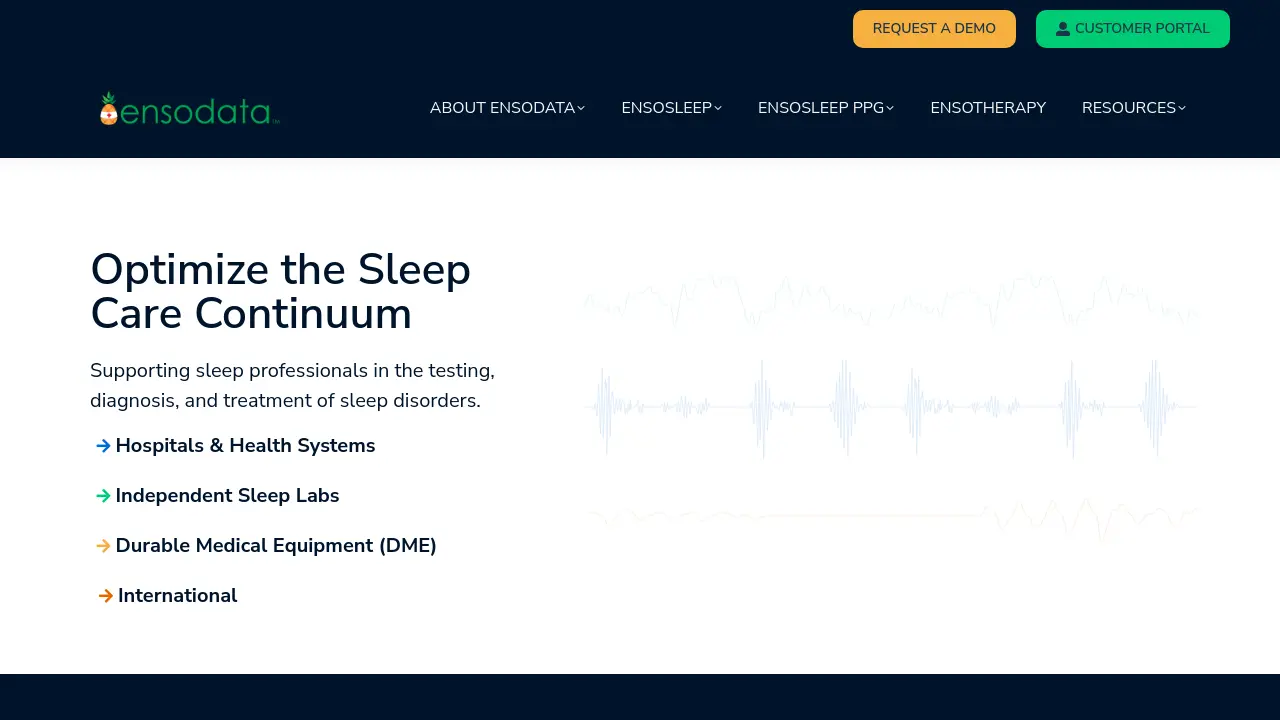Image resolution: width=1280 pixels, height=720 pixels.
Task: Click the ensodata pineapple logo
Action: tap(189, 108)
